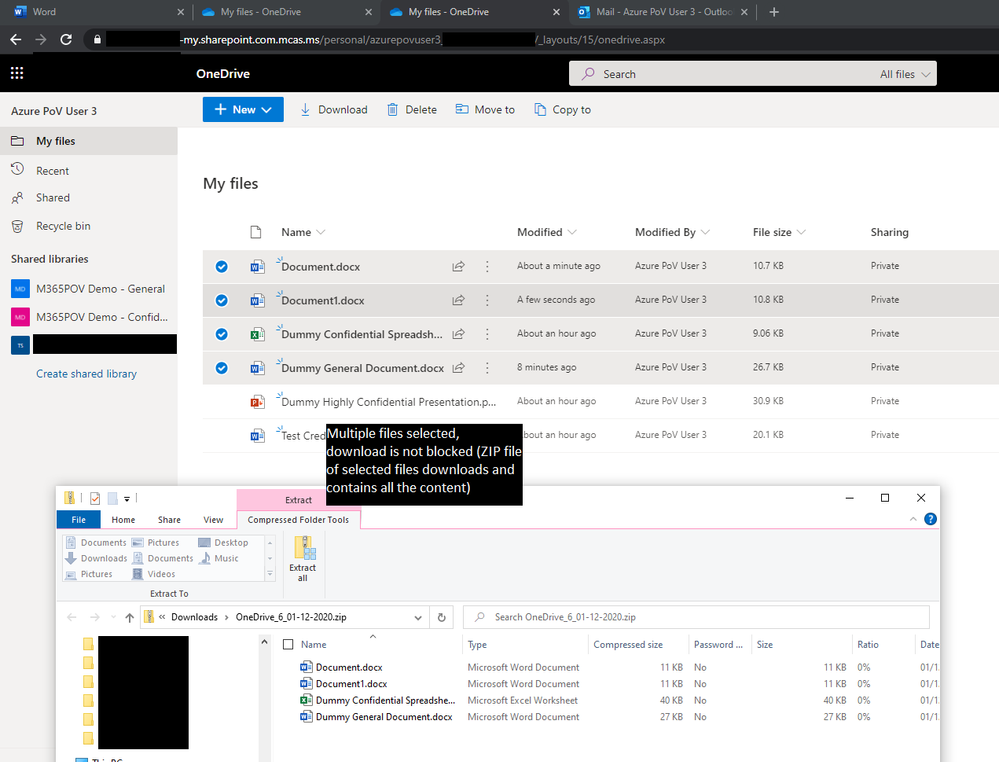Screen dimensions: 999x762
Task: Open Dummy Highly Confidential Presentation file name
Action: (x=389, y=402)
